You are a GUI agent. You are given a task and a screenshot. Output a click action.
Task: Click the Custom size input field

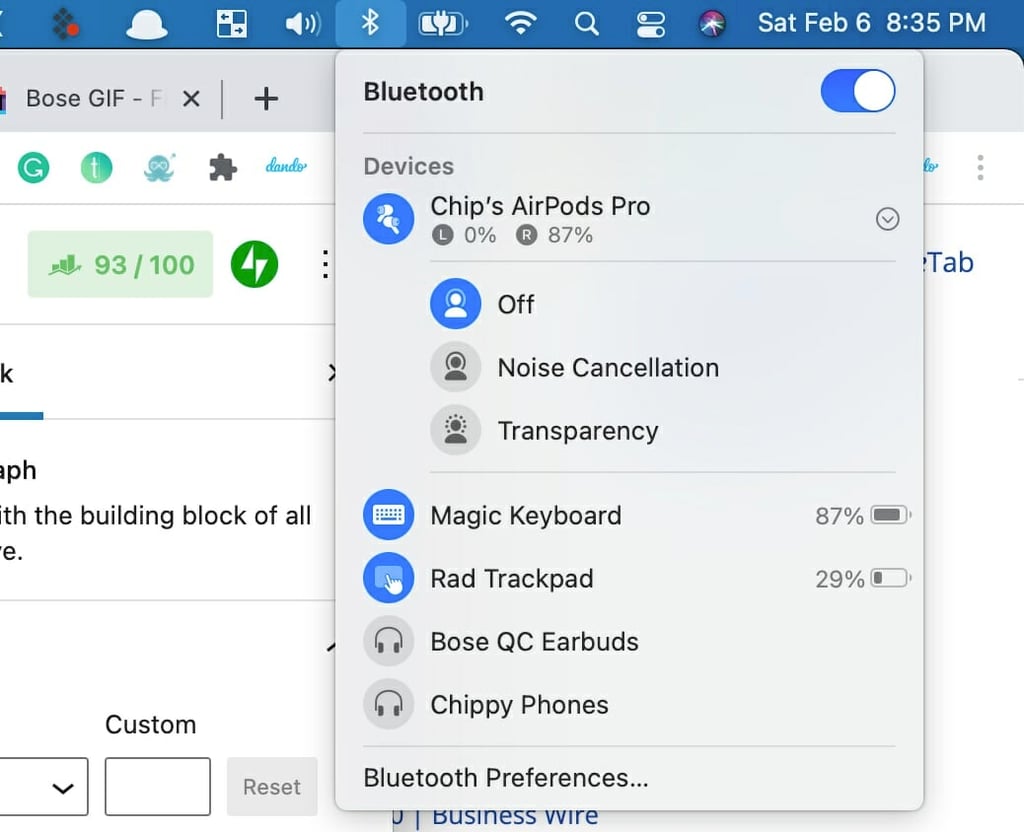[157, 787]
